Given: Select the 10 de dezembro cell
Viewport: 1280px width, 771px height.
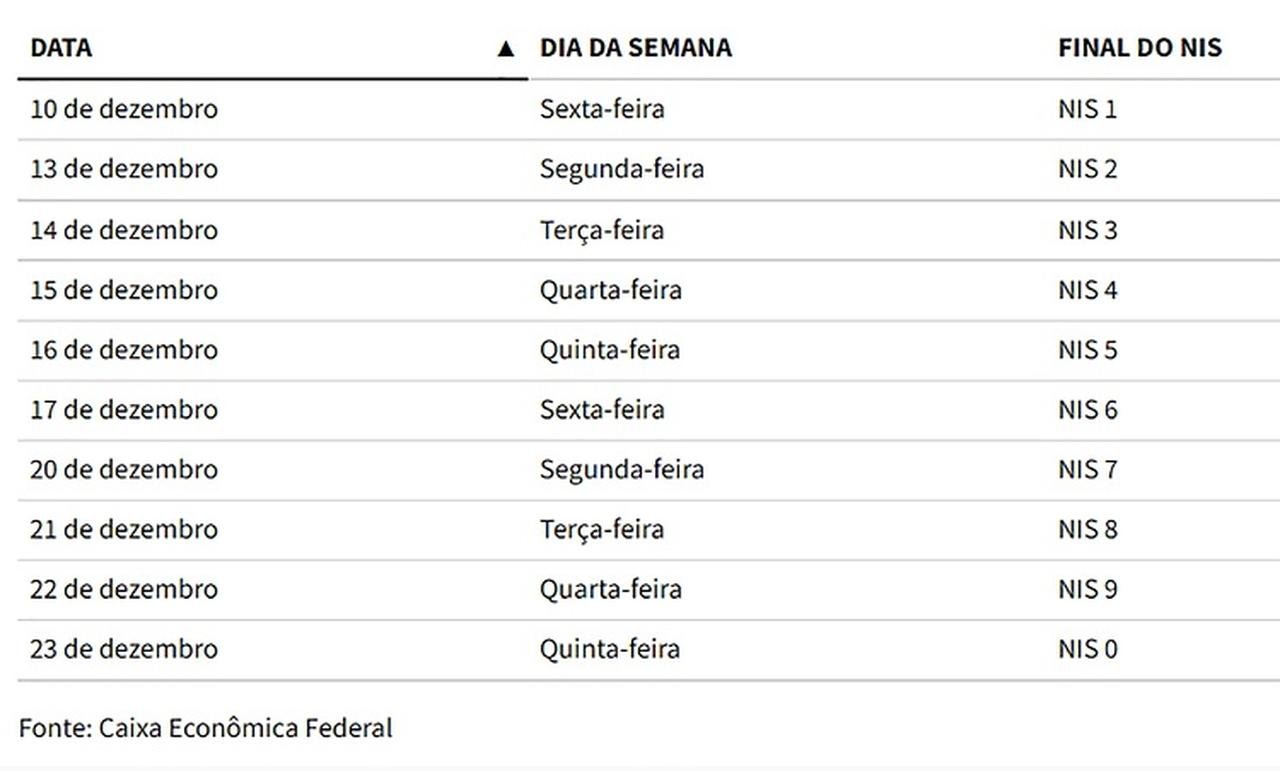Looking at the screenshot, I should click(x=124, y=109).
